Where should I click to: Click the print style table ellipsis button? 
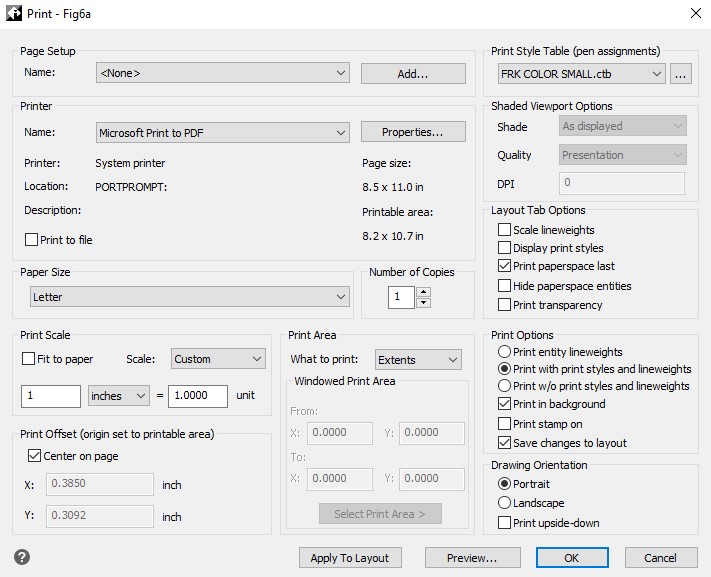pyautogui.click(x=680, y=74)
